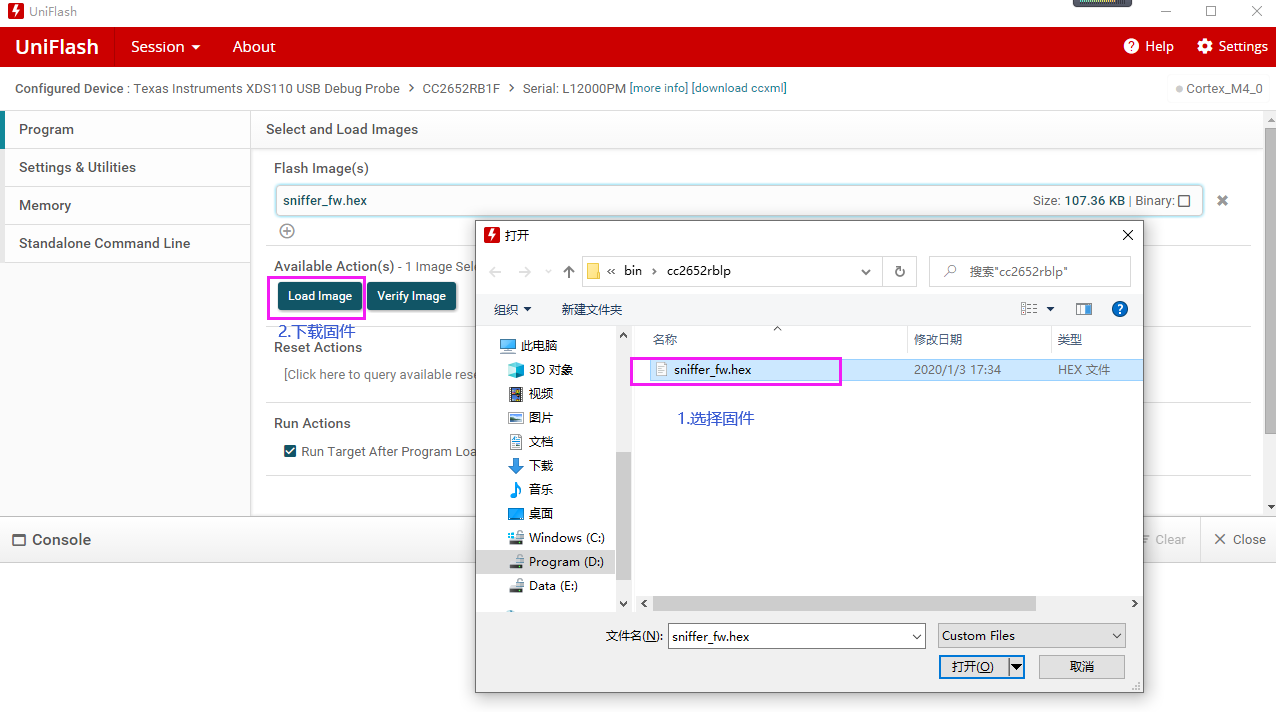Expand the address bar path dropdown
The height and width of the screenshot is (712, 1276).
coord(866,271)
